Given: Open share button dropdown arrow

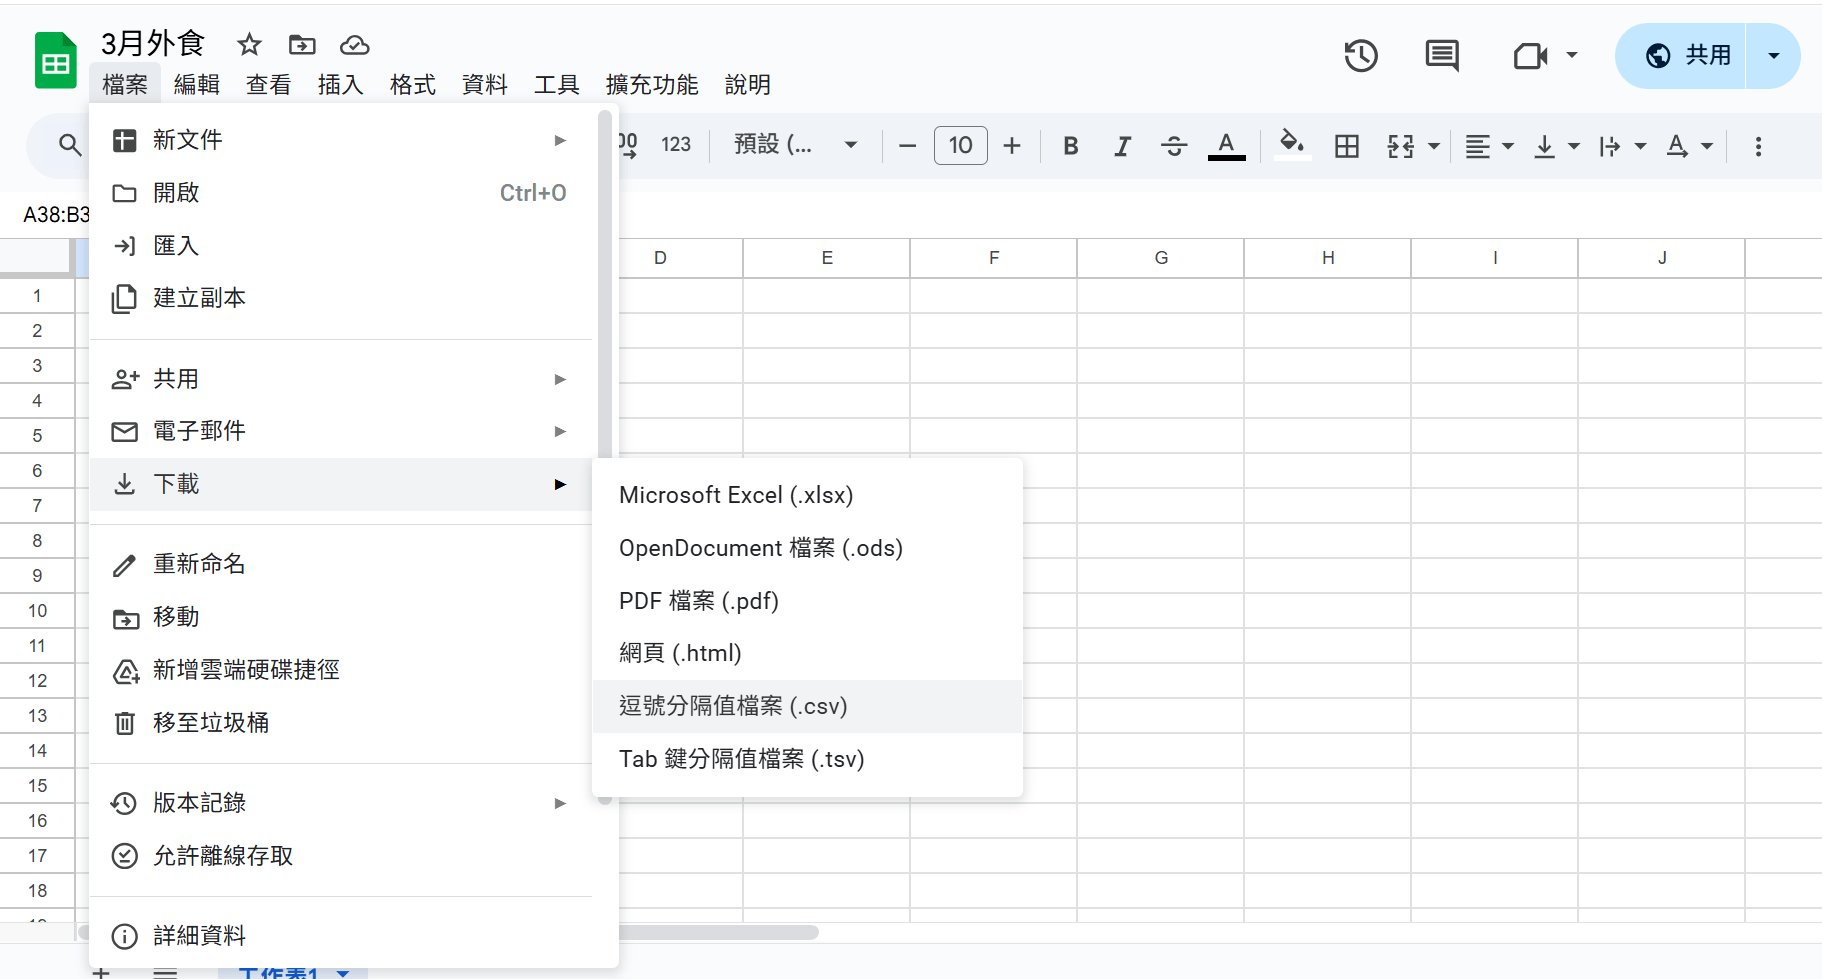Looking at the screenshot, I should pos(1774,55).
